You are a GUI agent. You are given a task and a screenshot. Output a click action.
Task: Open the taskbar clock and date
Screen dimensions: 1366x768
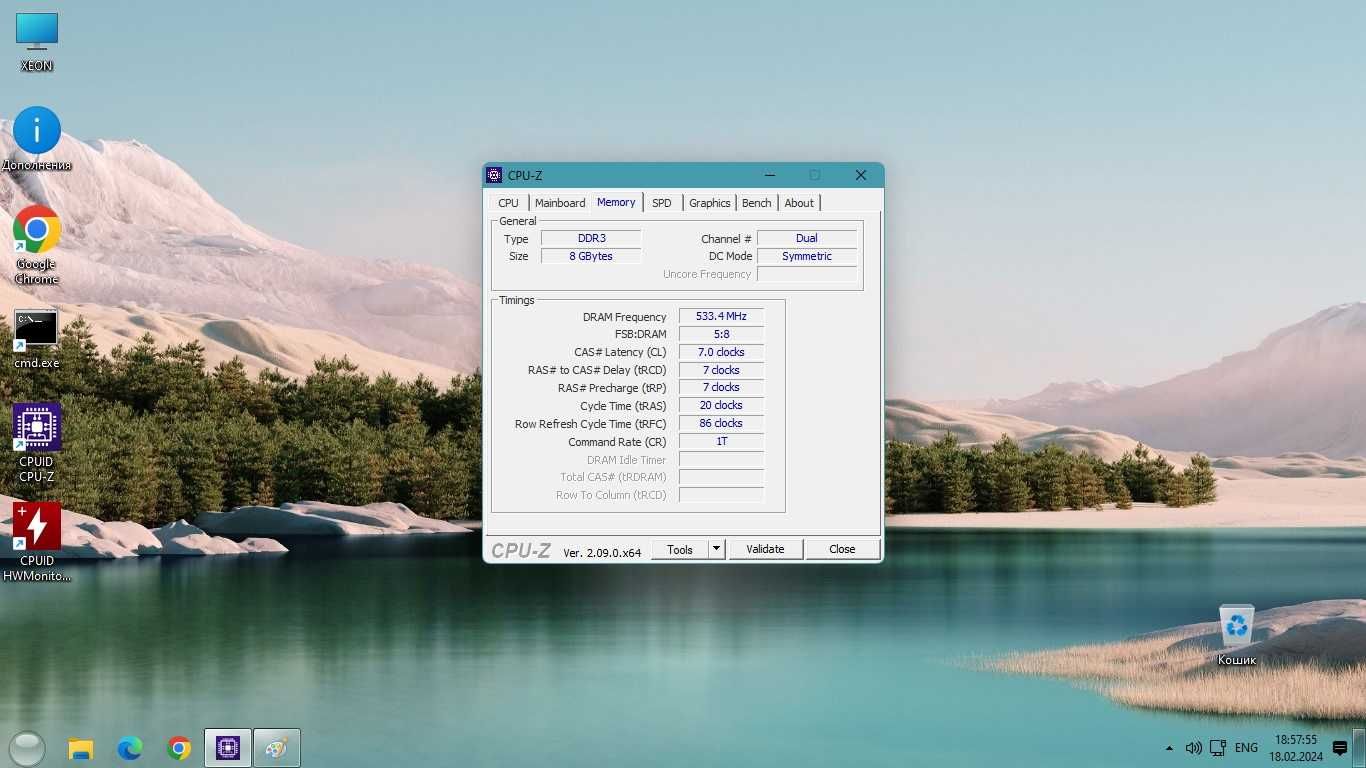pyautogui.click(x=1296, y=748)
